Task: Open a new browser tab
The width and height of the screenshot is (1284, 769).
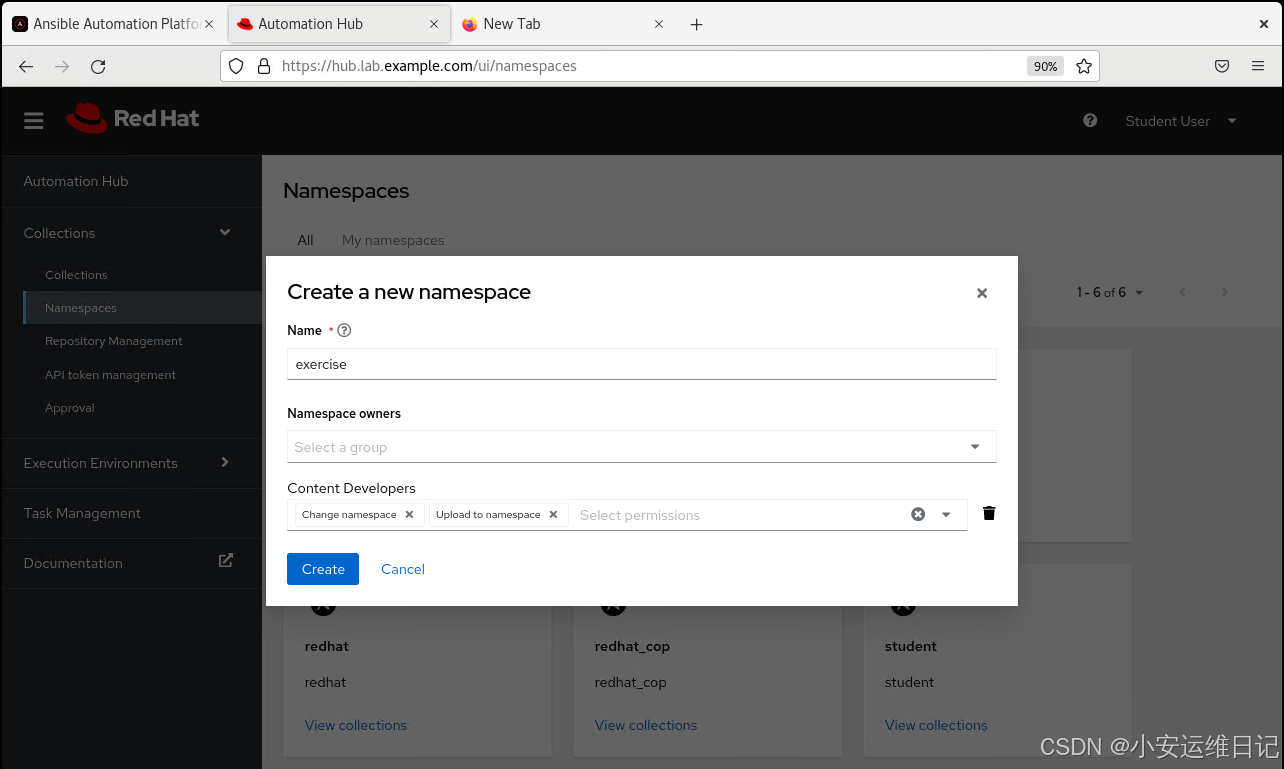Action: pyautogui.click(x=697, y=24)
